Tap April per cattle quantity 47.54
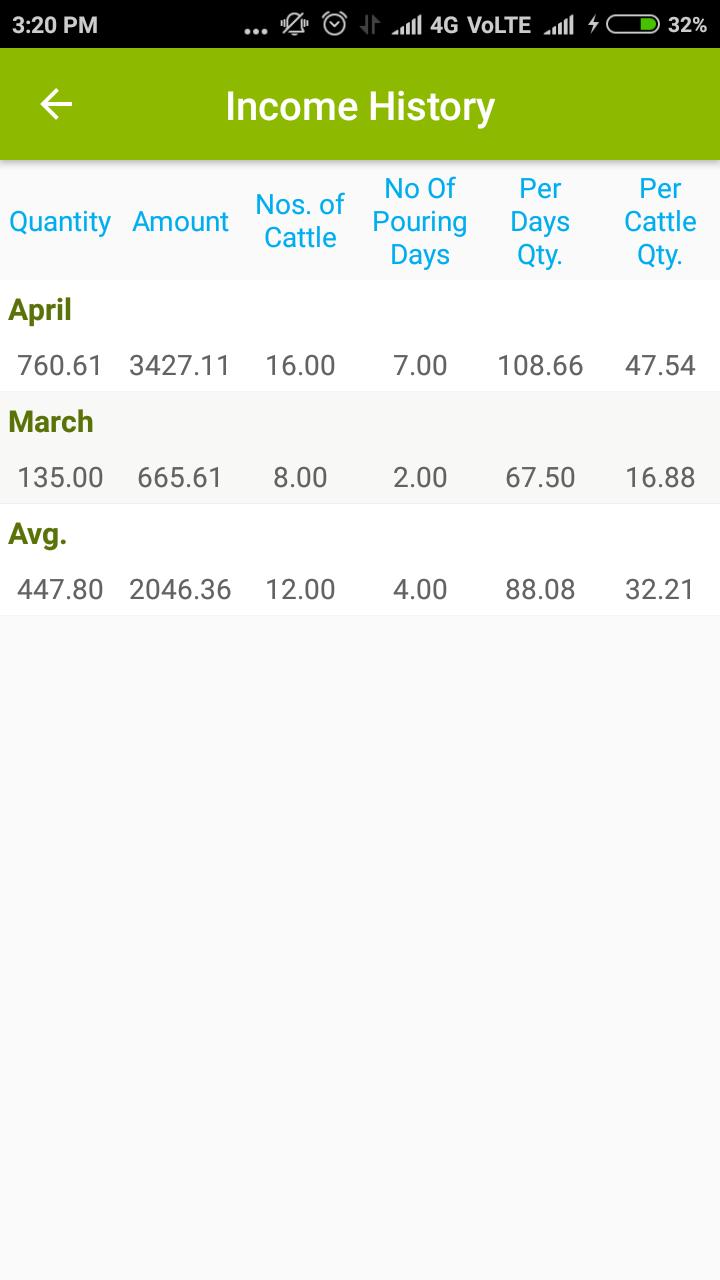Viewport: 720px width, 1280px height. pyautogui.click(x=660, y=366)
